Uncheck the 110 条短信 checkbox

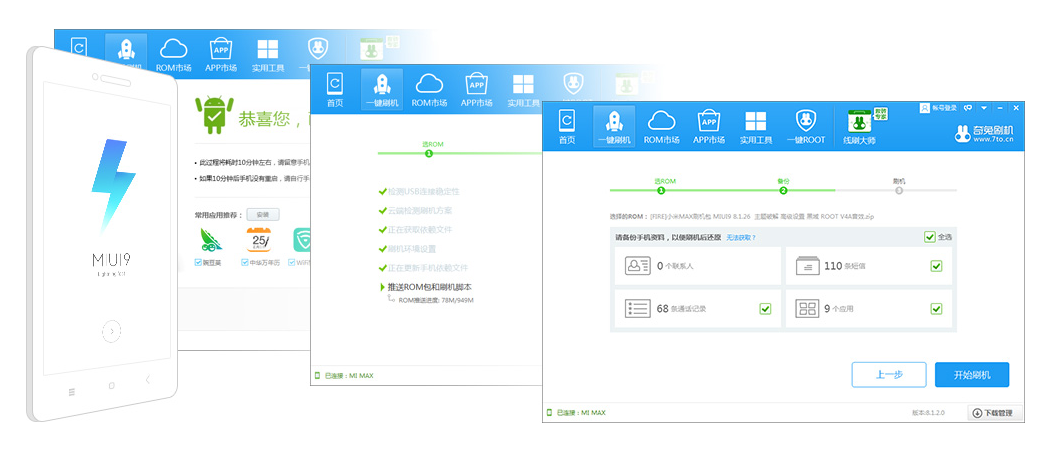point(936,266)
